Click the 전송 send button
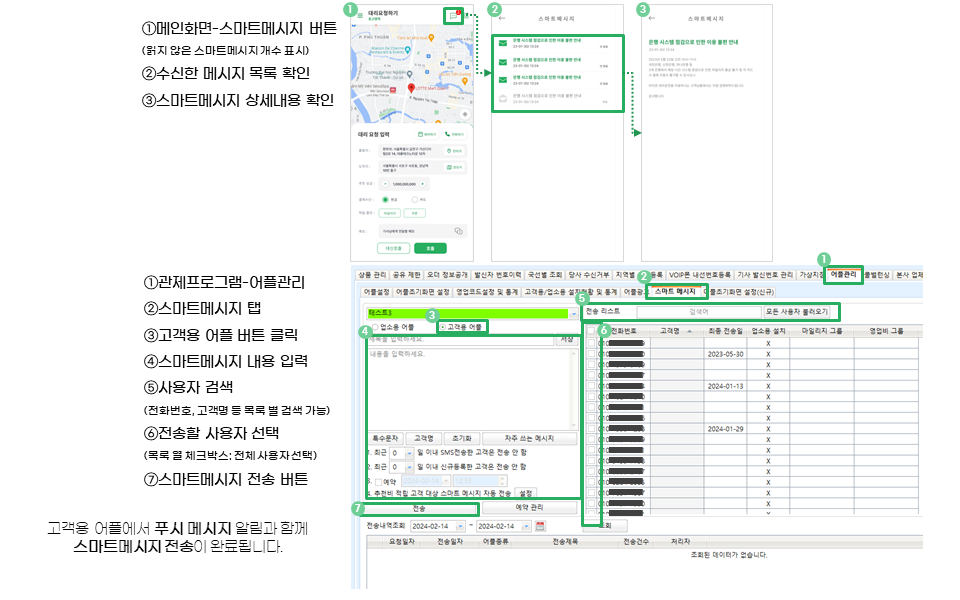 419,508
